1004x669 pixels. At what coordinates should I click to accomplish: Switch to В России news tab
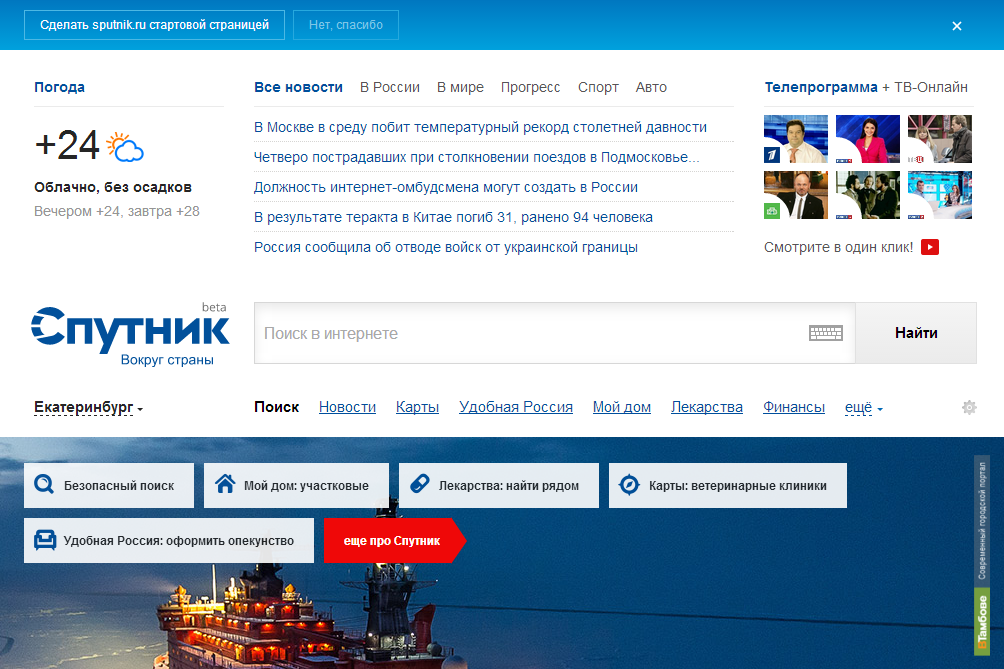(389, 87)
